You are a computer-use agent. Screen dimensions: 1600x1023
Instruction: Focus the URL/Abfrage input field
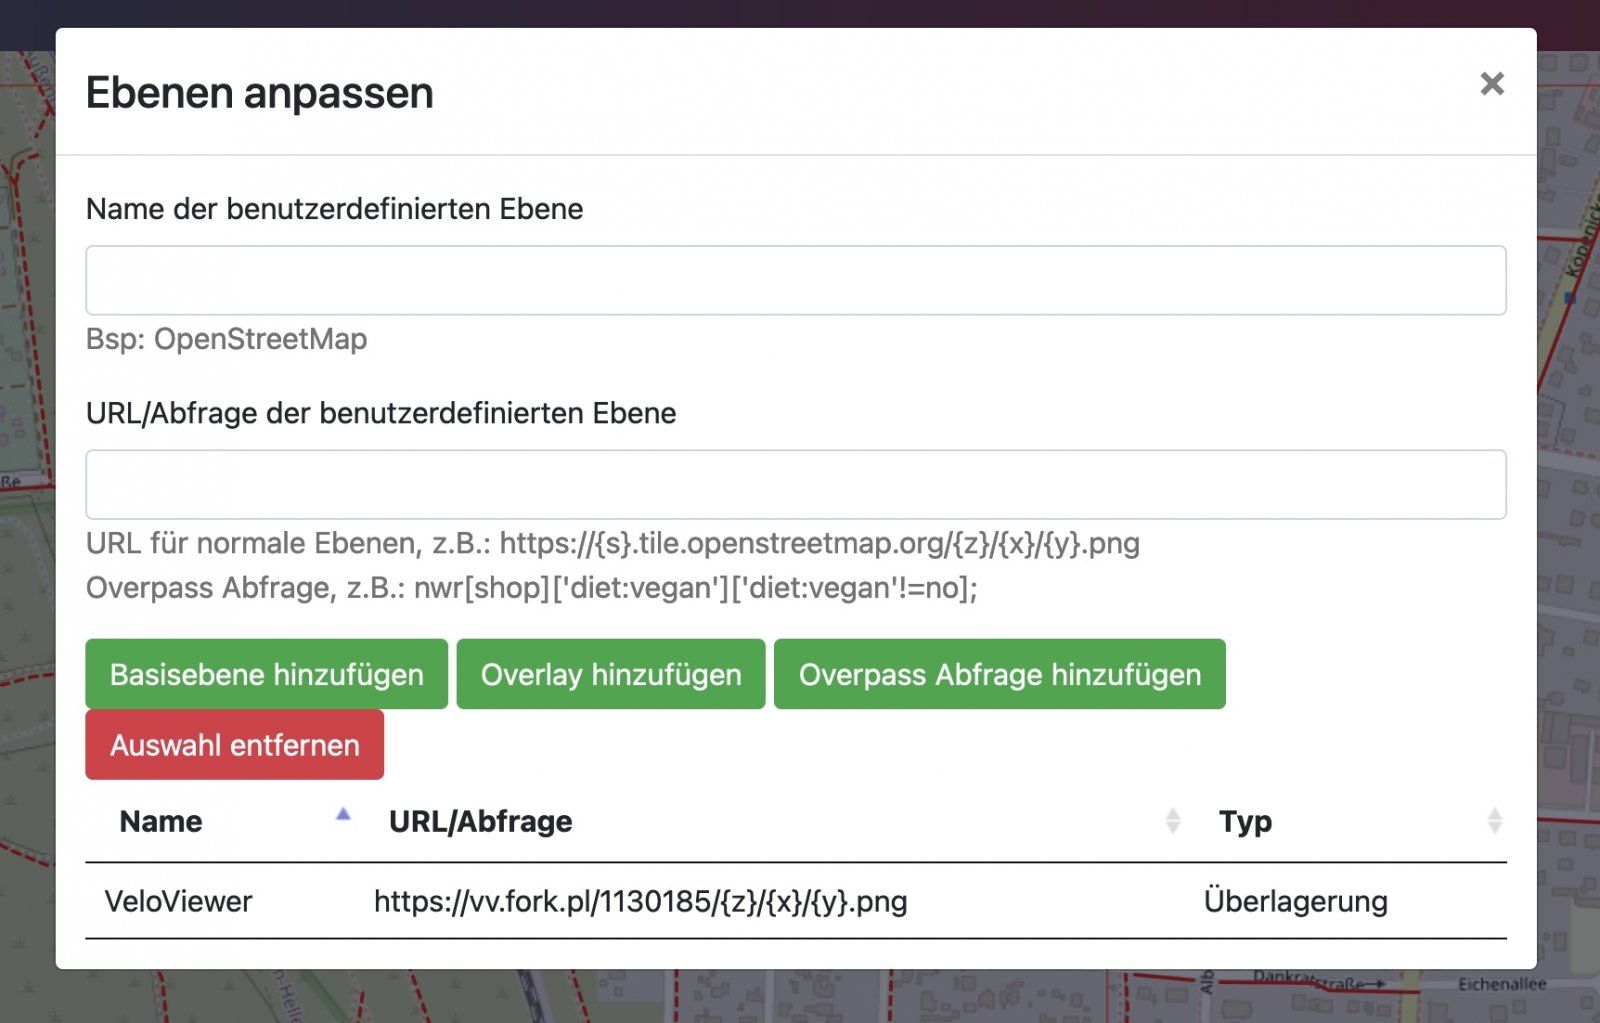[x=795, y=485]
